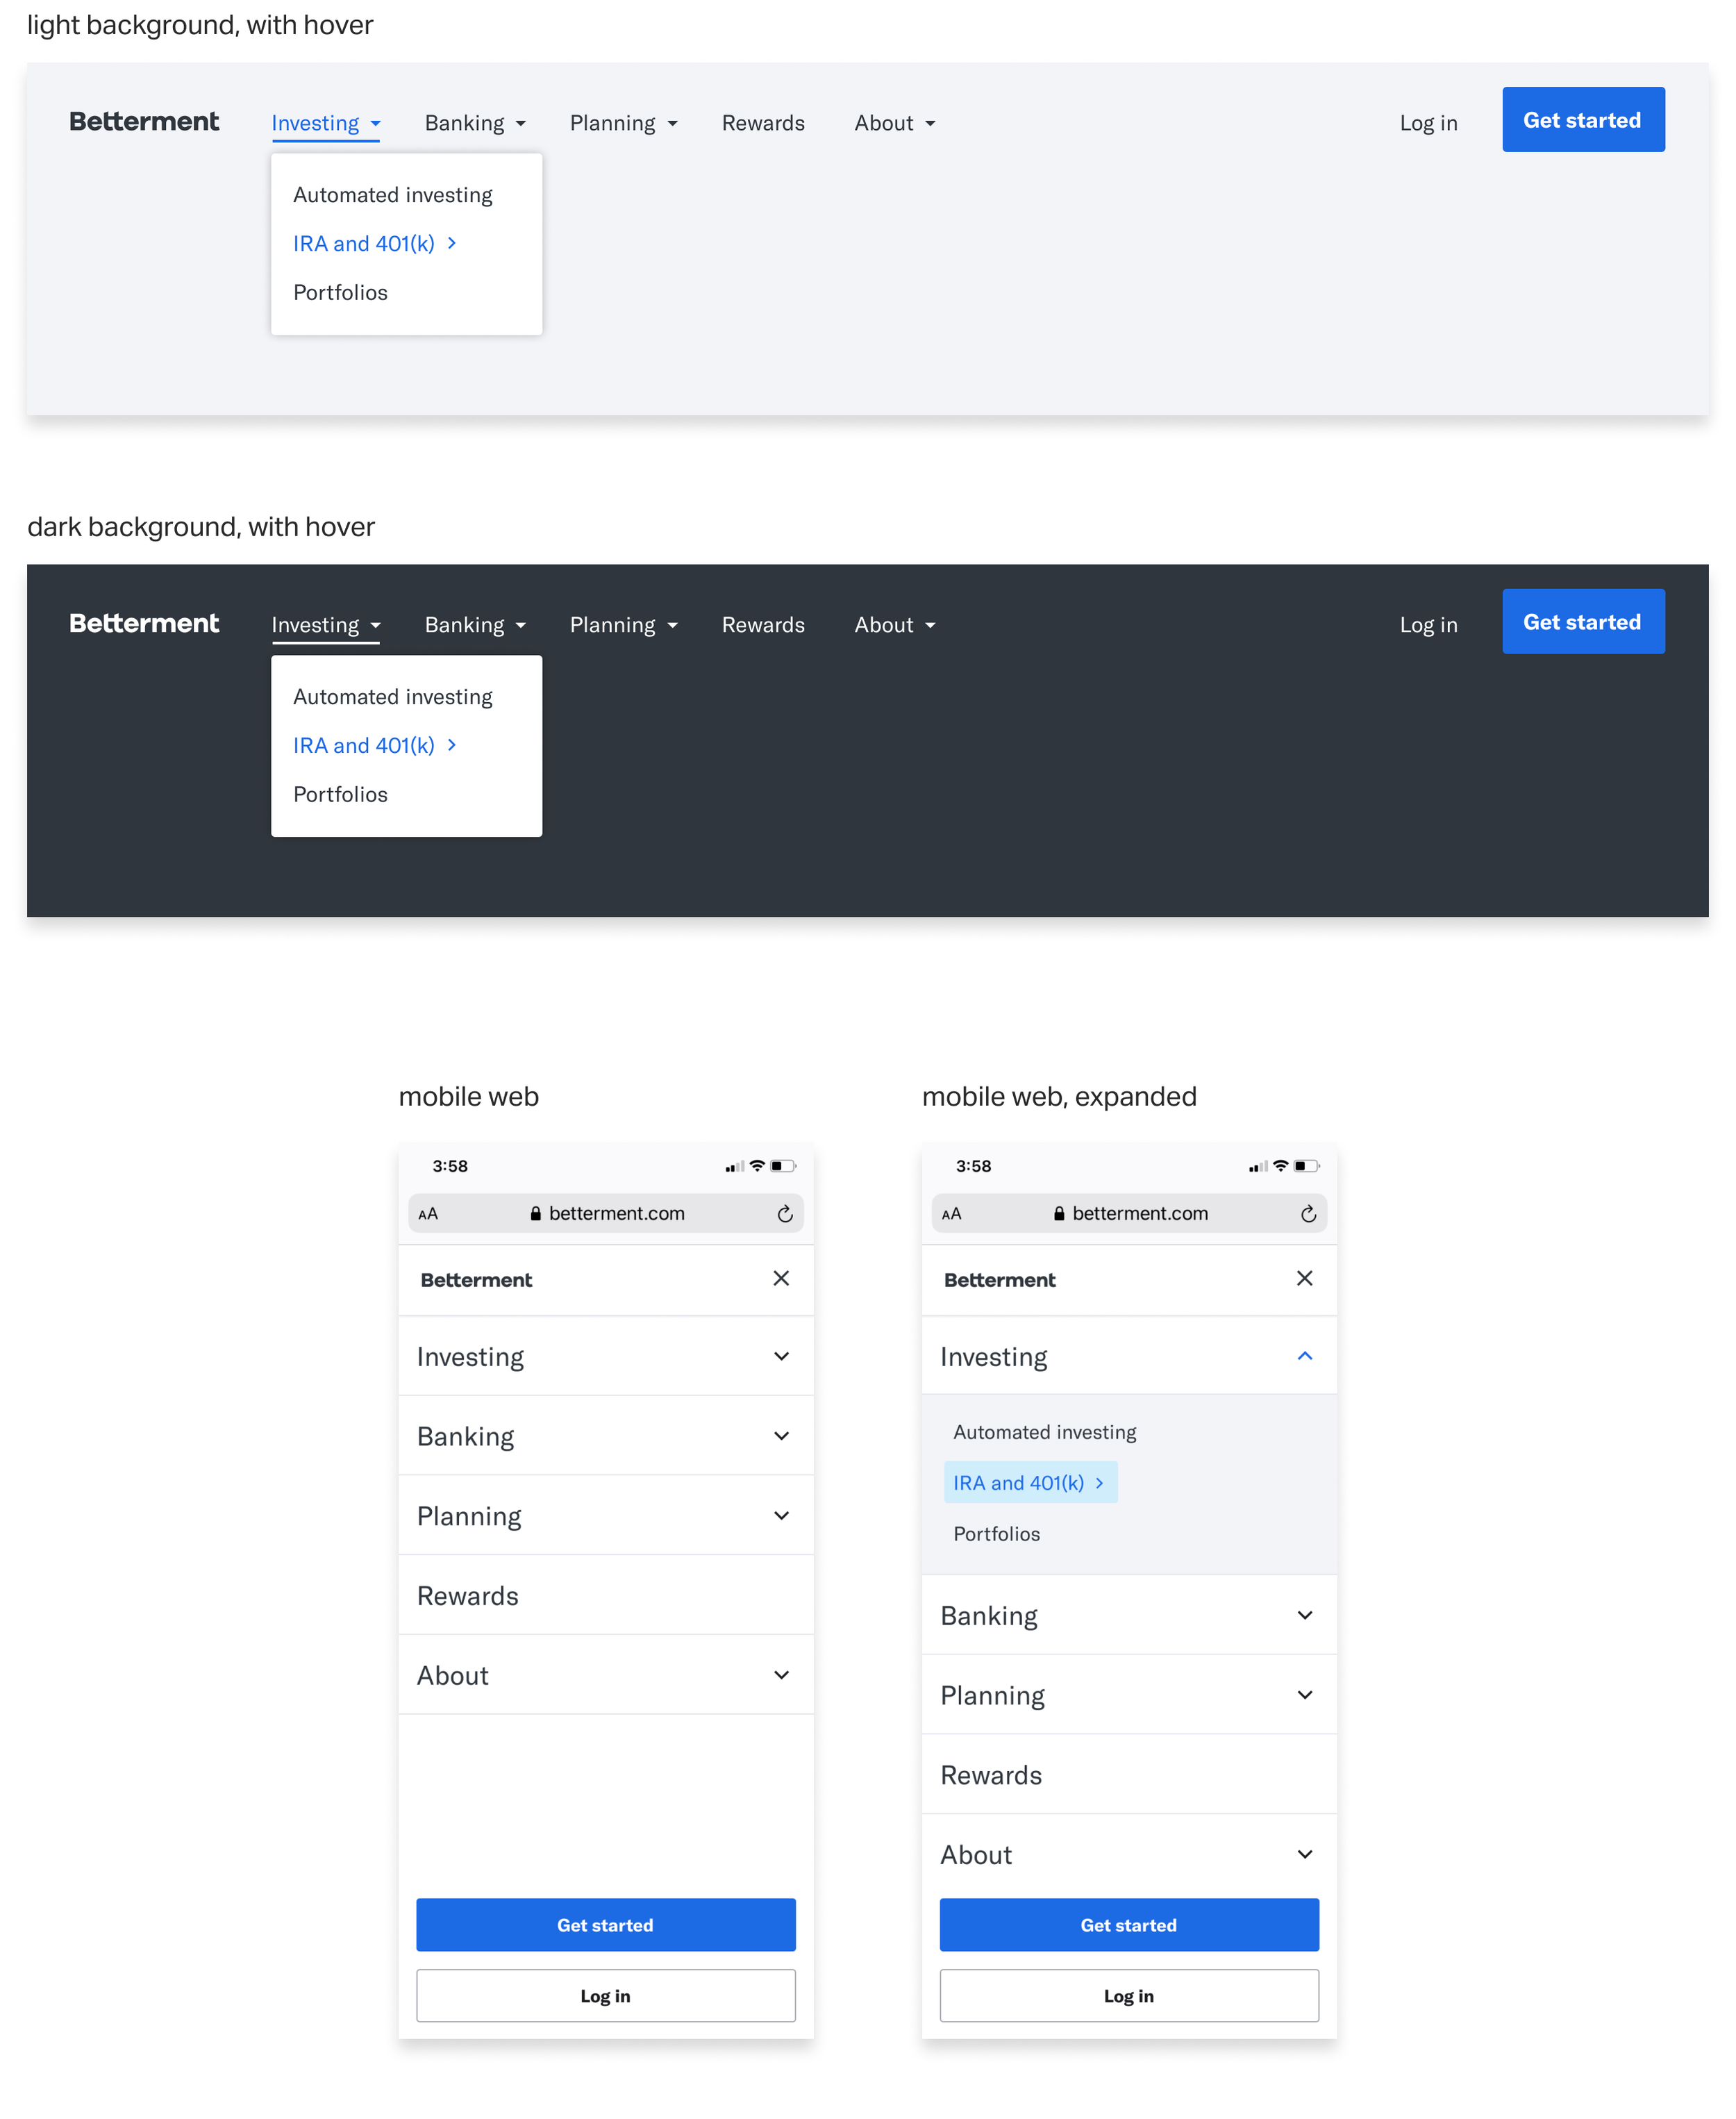The image size is (1736, 2119).
Task: Open About dropdown in light navigation bar
Action: (x=894, y=123)
